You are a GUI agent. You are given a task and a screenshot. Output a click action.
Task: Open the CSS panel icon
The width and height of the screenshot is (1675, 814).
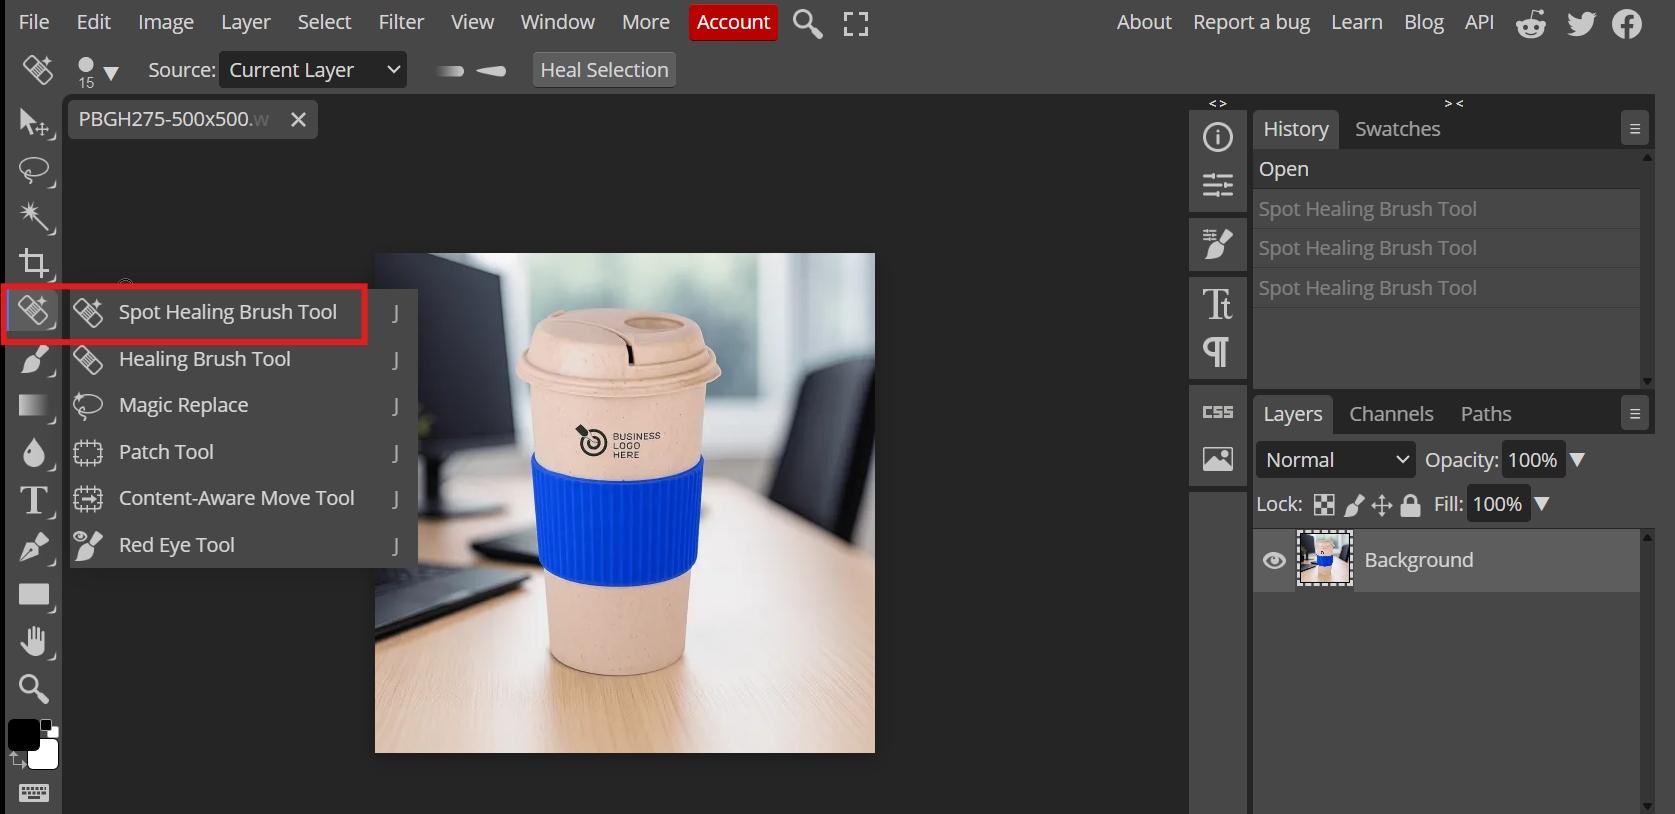coord(1217,412)
